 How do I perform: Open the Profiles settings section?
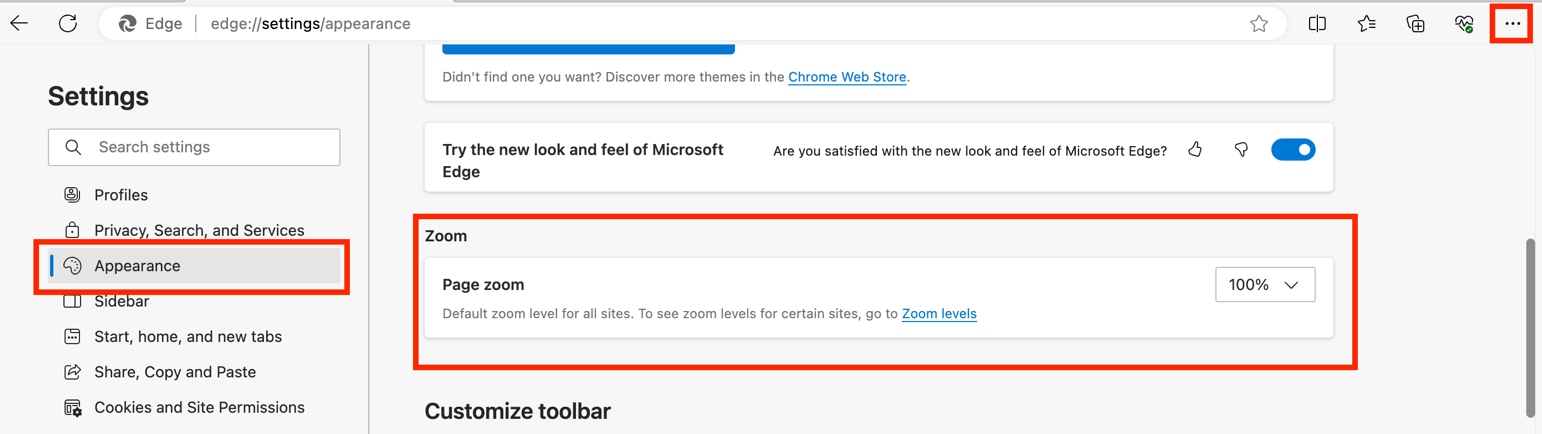[121, 195]
